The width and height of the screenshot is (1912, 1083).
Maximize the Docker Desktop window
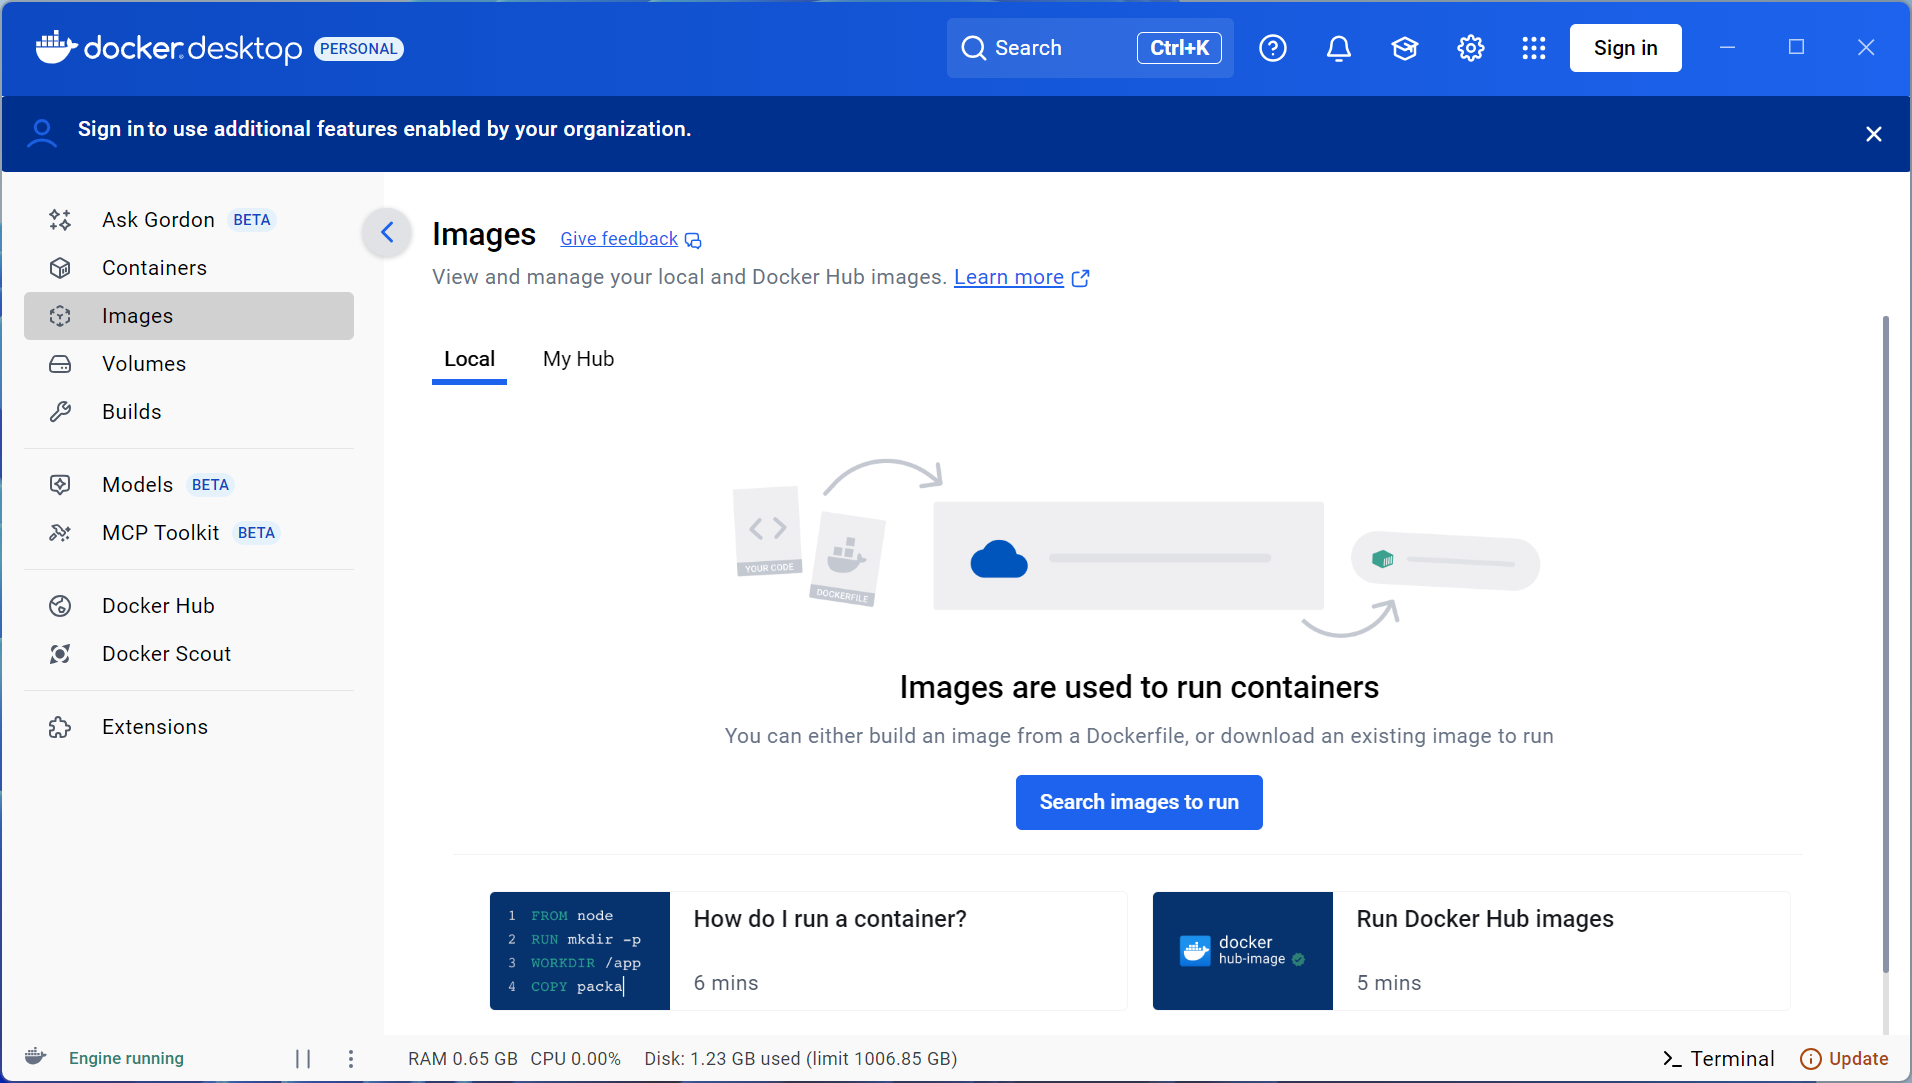[1796, 47]
